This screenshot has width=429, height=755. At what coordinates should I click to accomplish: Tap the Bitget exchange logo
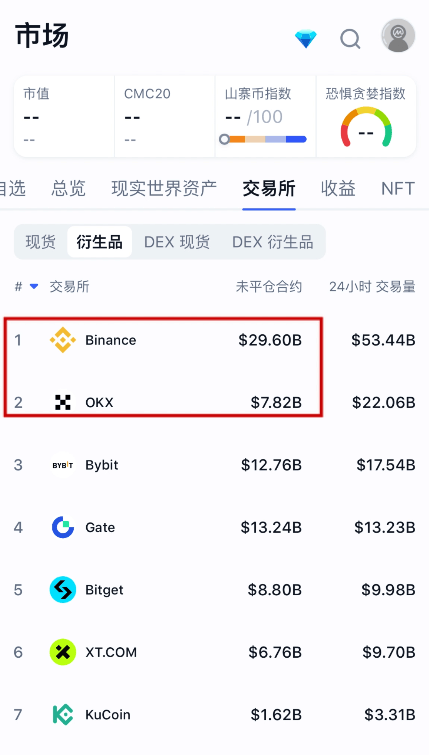(x=63, y=590)
